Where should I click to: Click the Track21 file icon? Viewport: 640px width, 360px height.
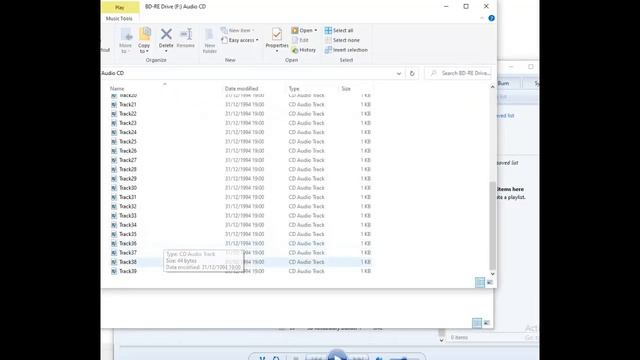114,104
